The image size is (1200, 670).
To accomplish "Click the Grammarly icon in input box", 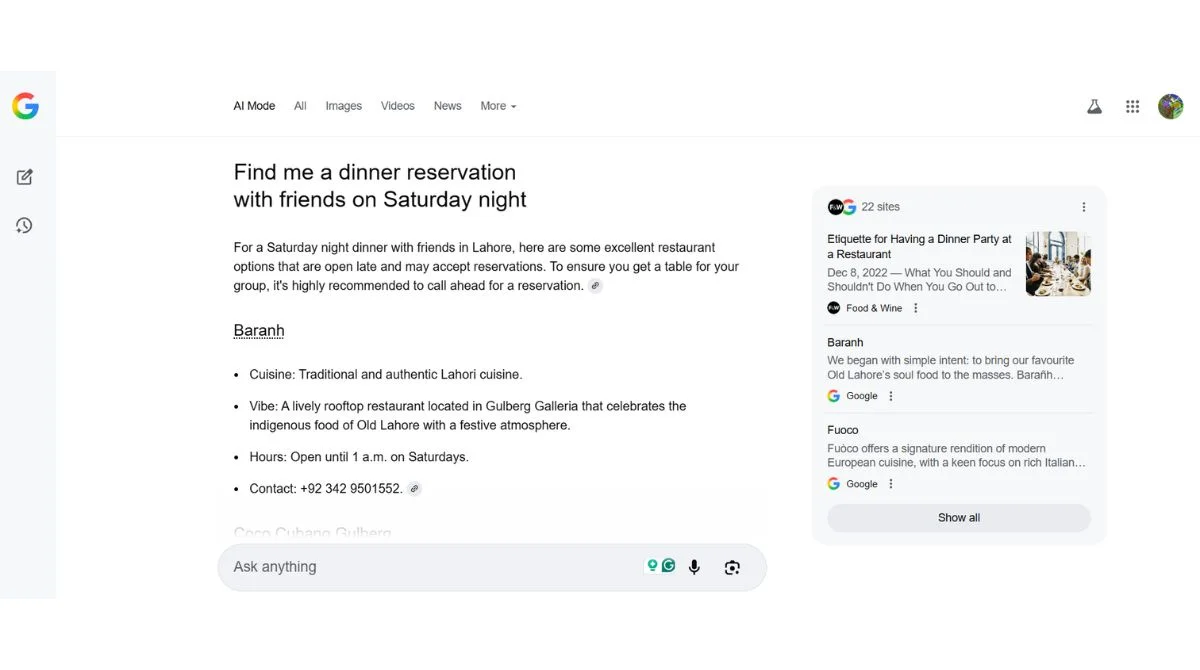I will [x=668, y=565].
